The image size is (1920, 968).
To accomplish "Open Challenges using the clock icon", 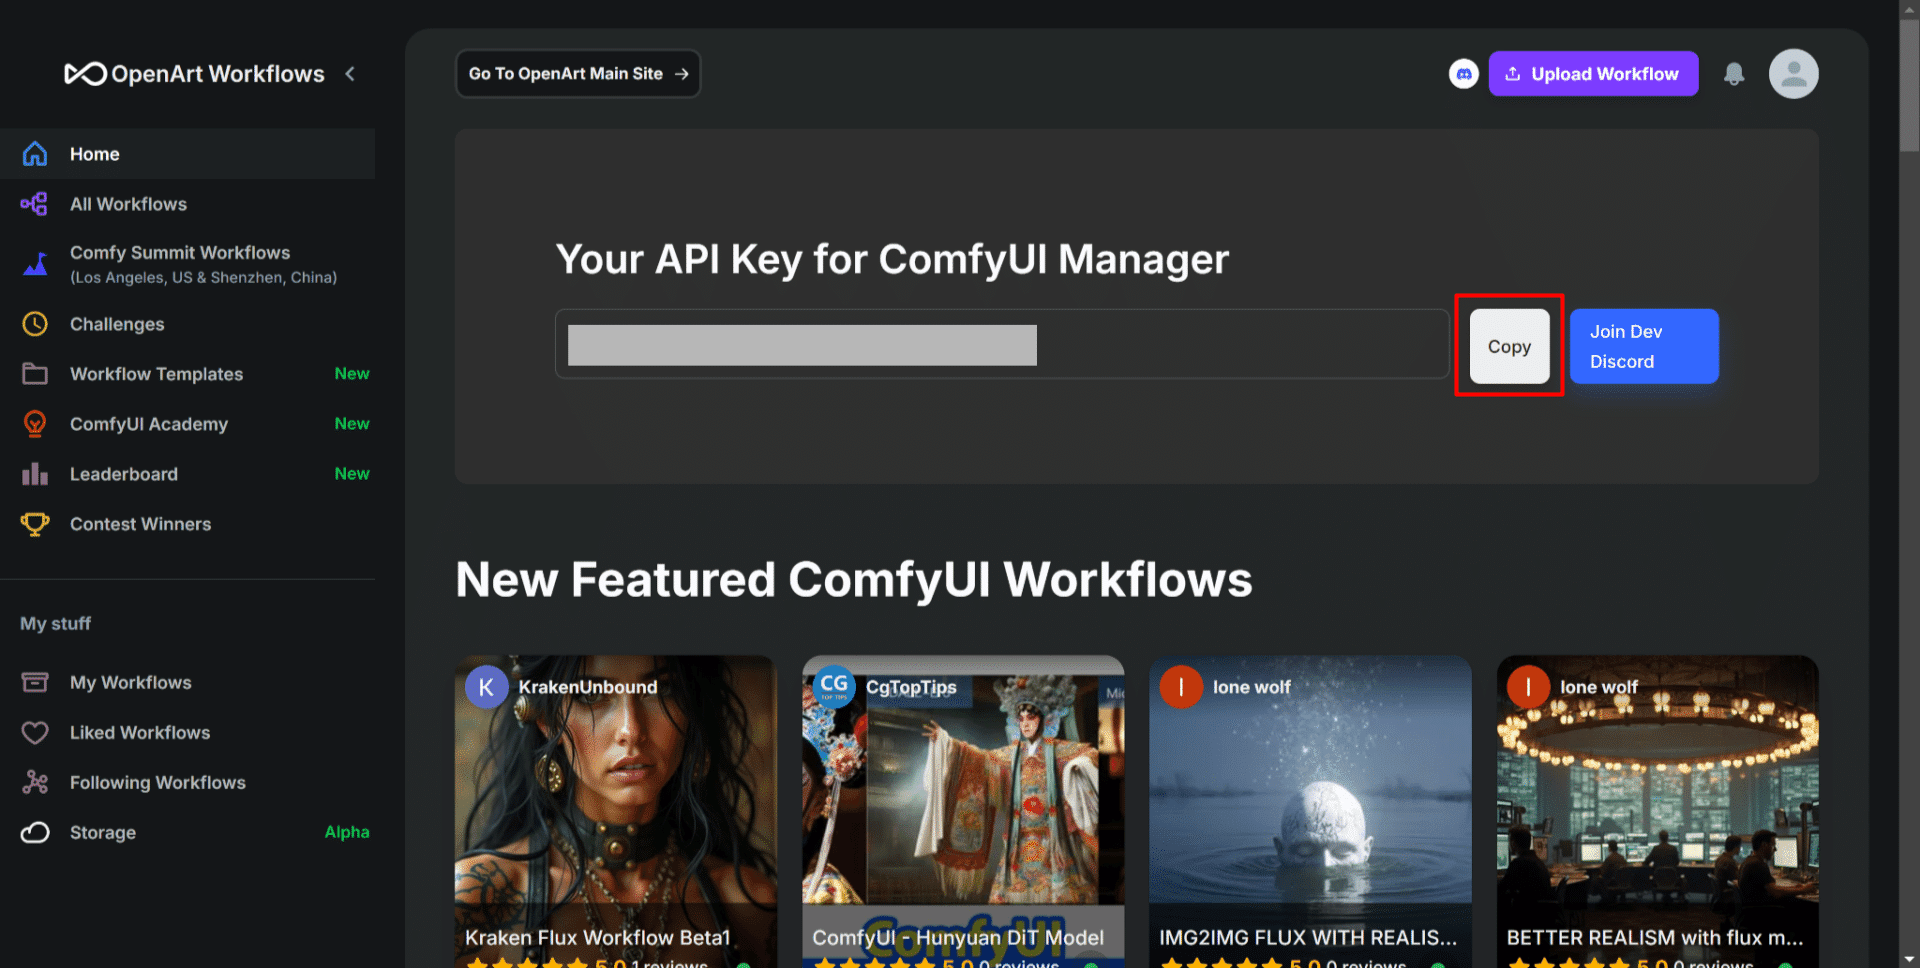I will 35,323.
